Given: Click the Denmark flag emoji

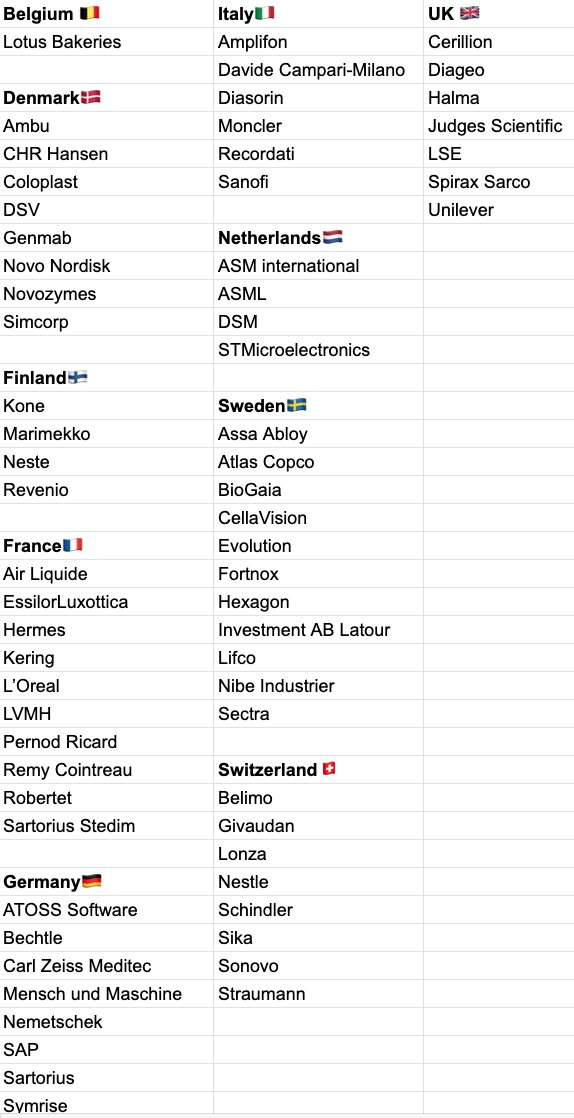Looking at the screenshot, I should pos(90,97).
